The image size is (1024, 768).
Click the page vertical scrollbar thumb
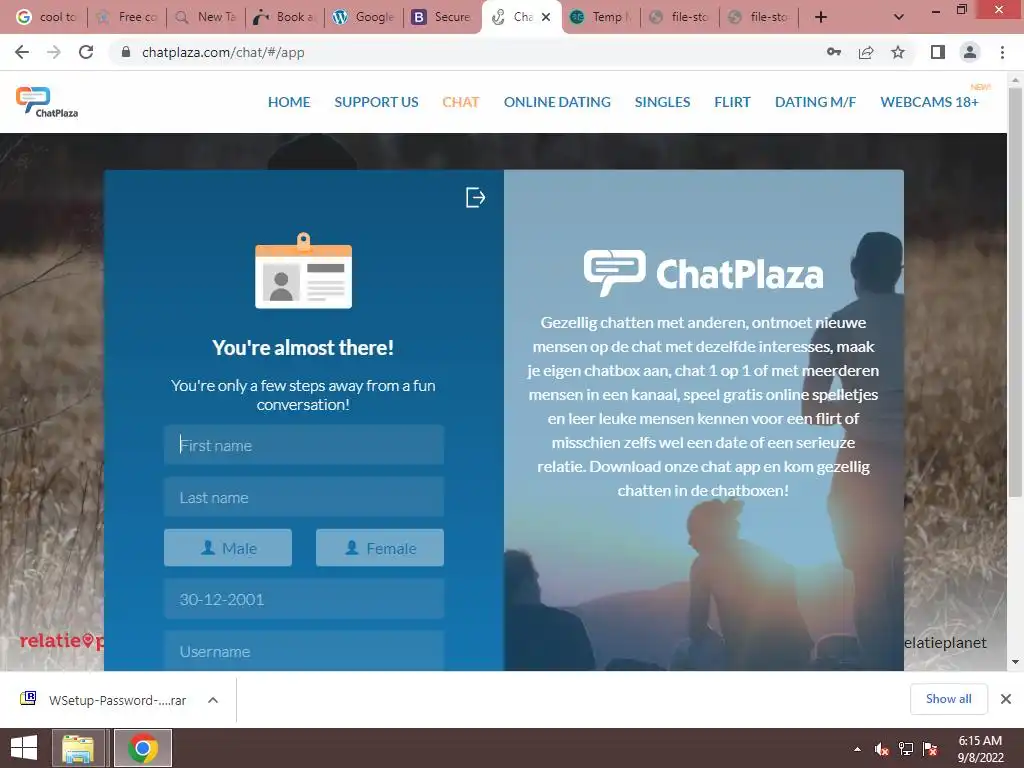point(1015,291)
